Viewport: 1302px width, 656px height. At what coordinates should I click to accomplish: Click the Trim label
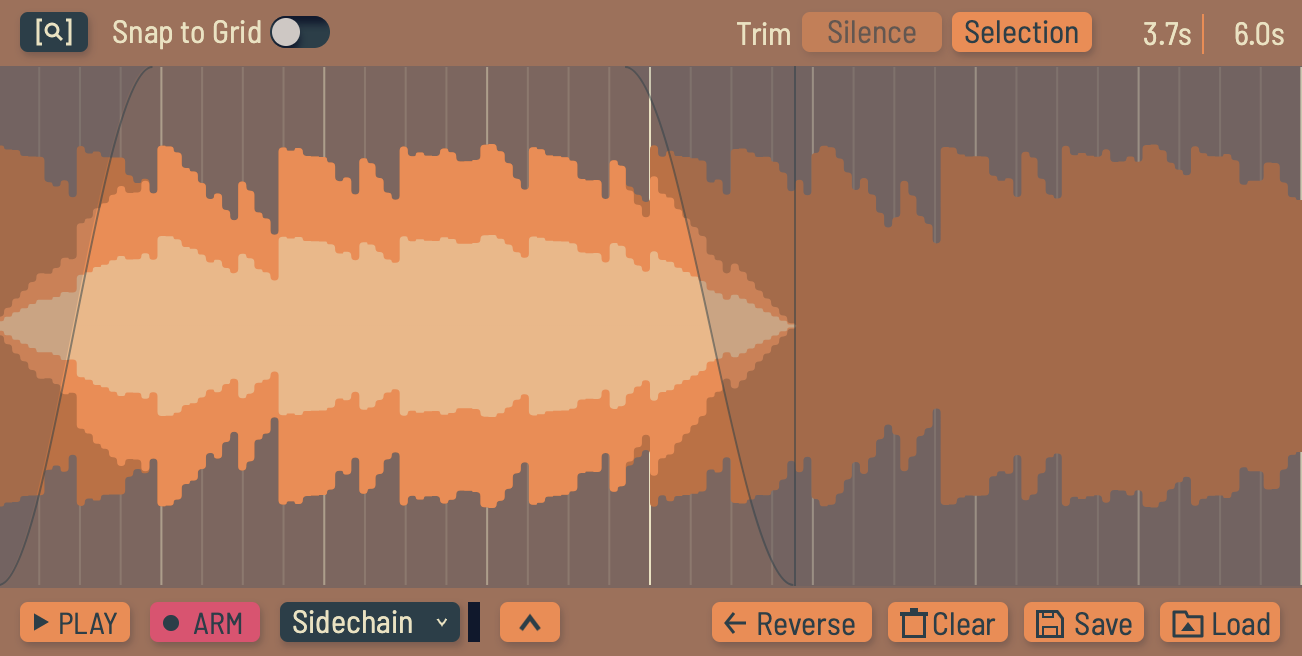[764, 34]
